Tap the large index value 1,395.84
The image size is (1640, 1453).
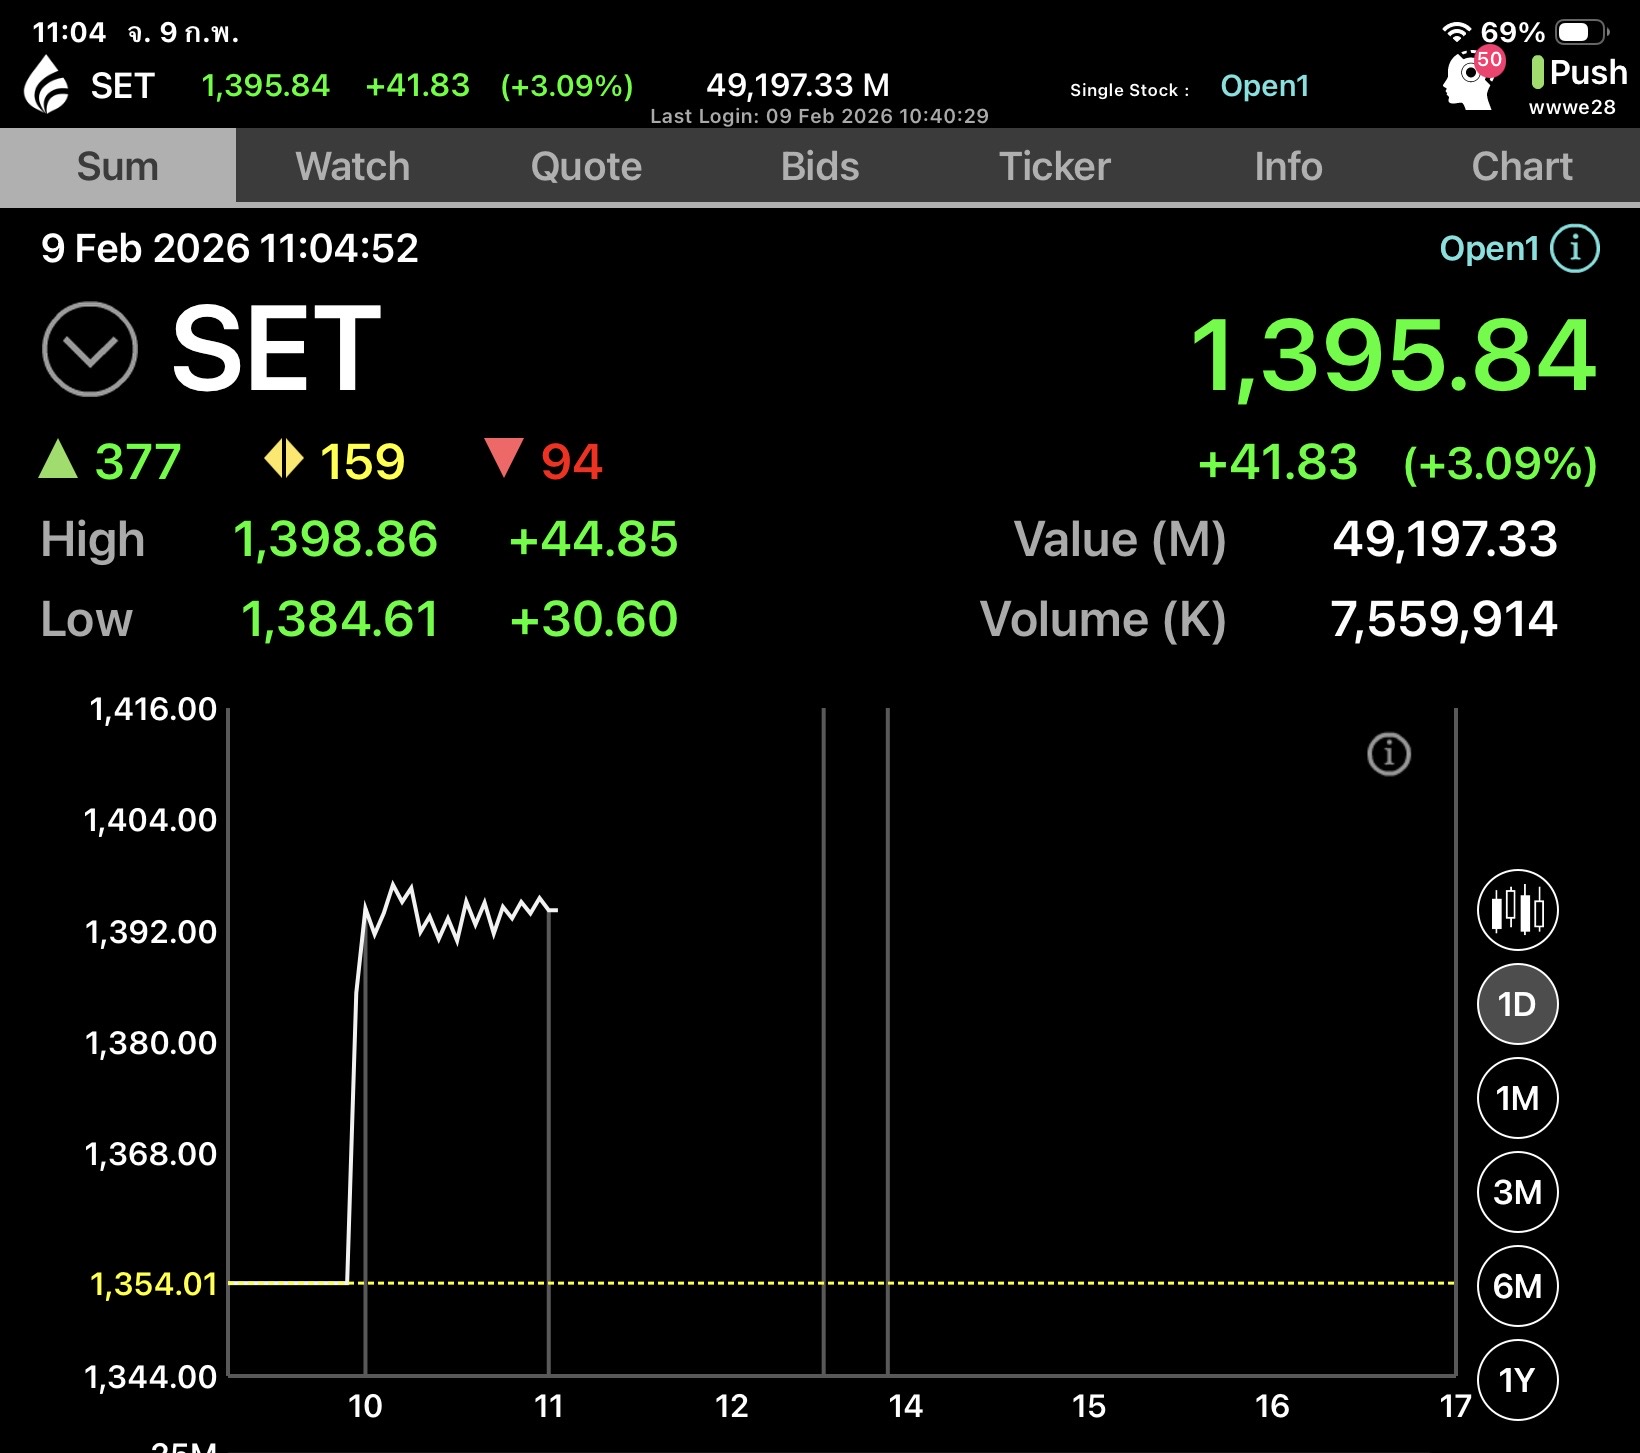(1393, 356)
